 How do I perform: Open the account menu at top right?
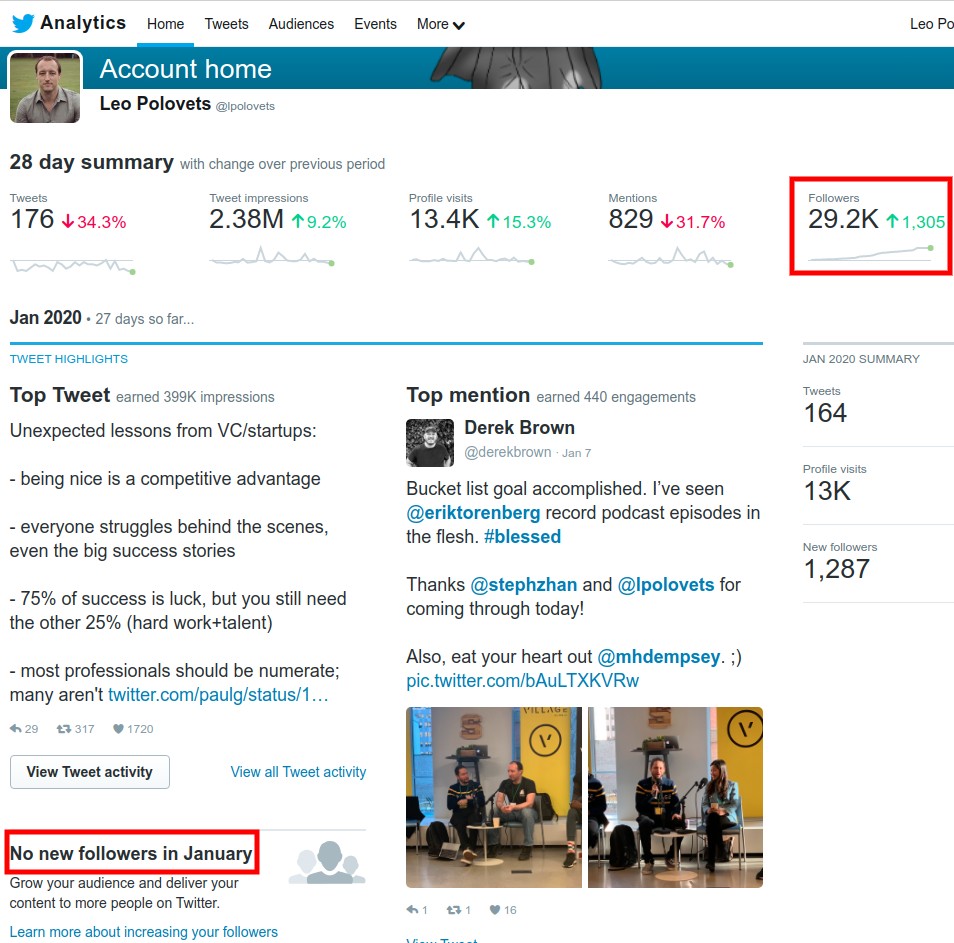click(x=931, y=24)
